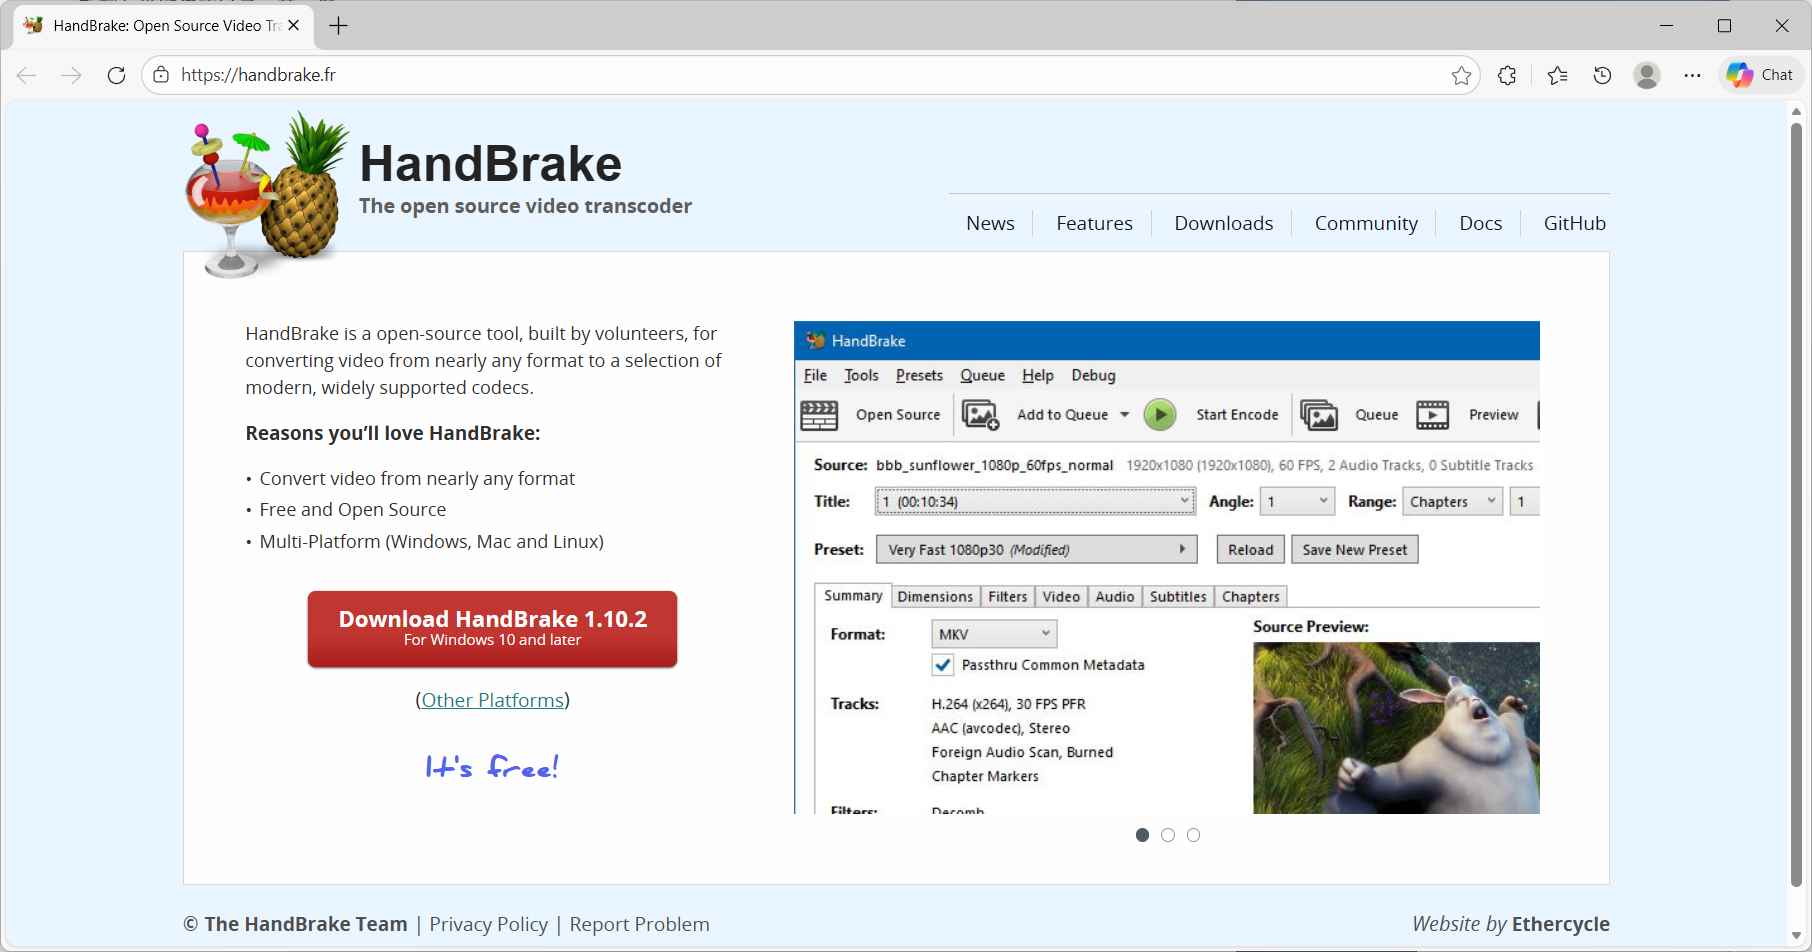This screenshot has height=952, width=1812.
Task: View browsing history via the clock icon
Action: 1601,74
